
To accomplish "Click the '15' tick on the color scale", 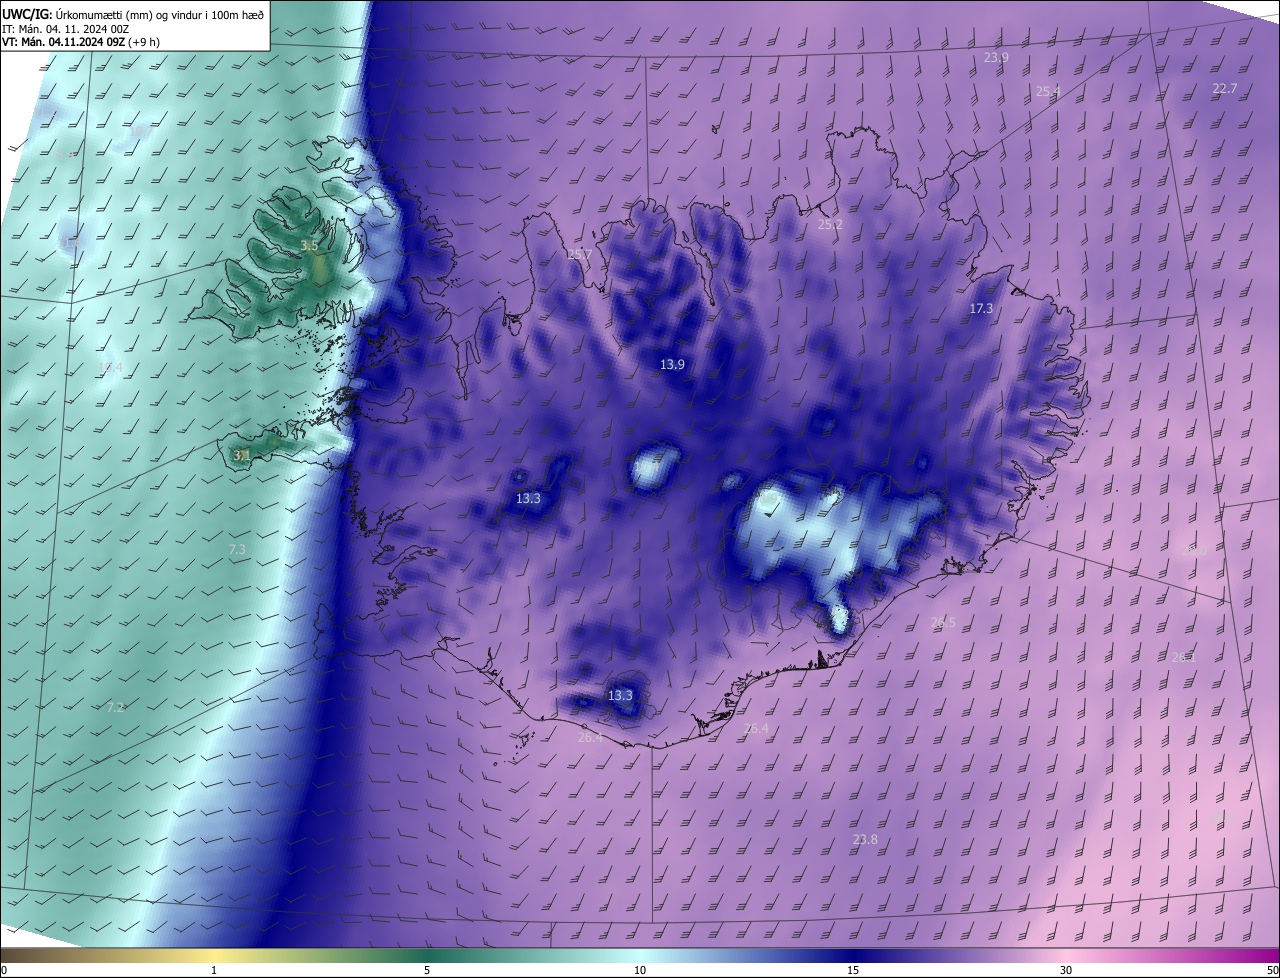I will tap(853, 971).
